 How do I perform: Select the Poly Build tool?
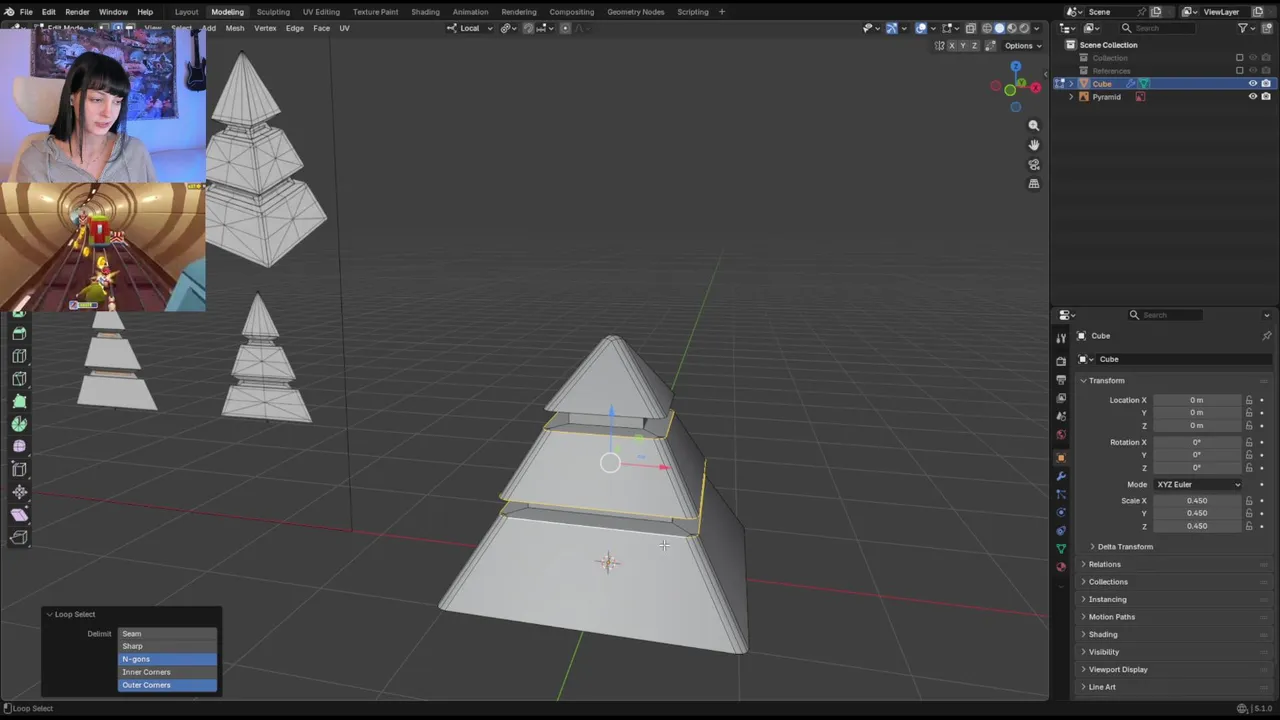(19, 401)
